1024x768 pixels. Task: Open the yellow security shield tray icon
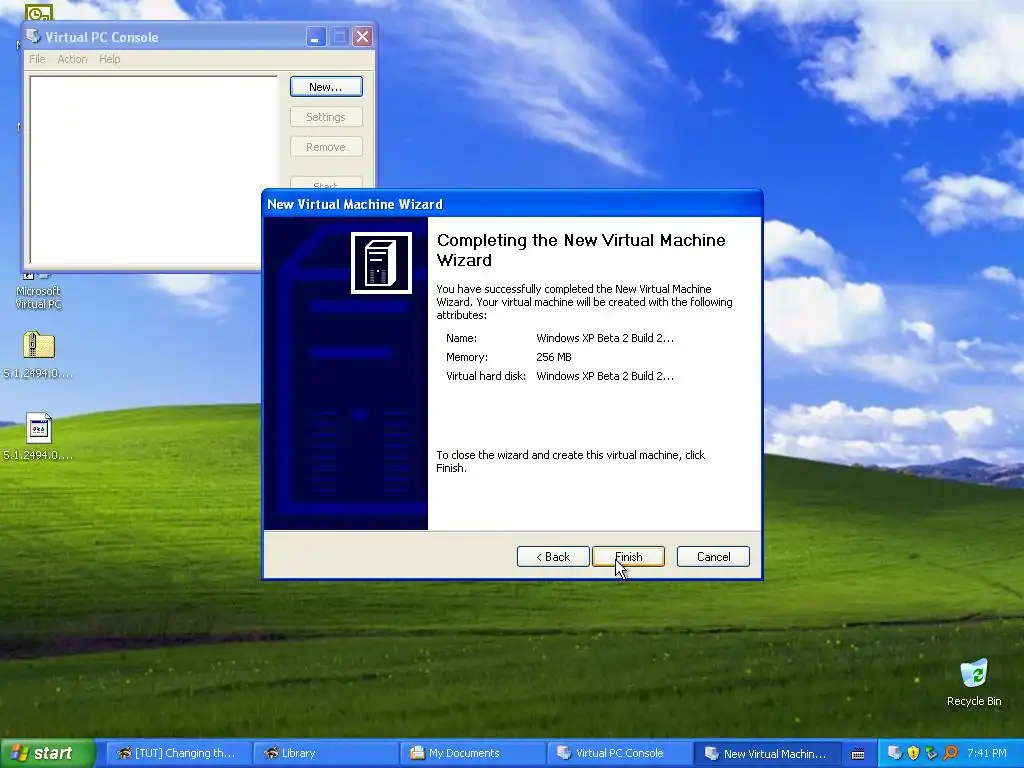[913, 753]
